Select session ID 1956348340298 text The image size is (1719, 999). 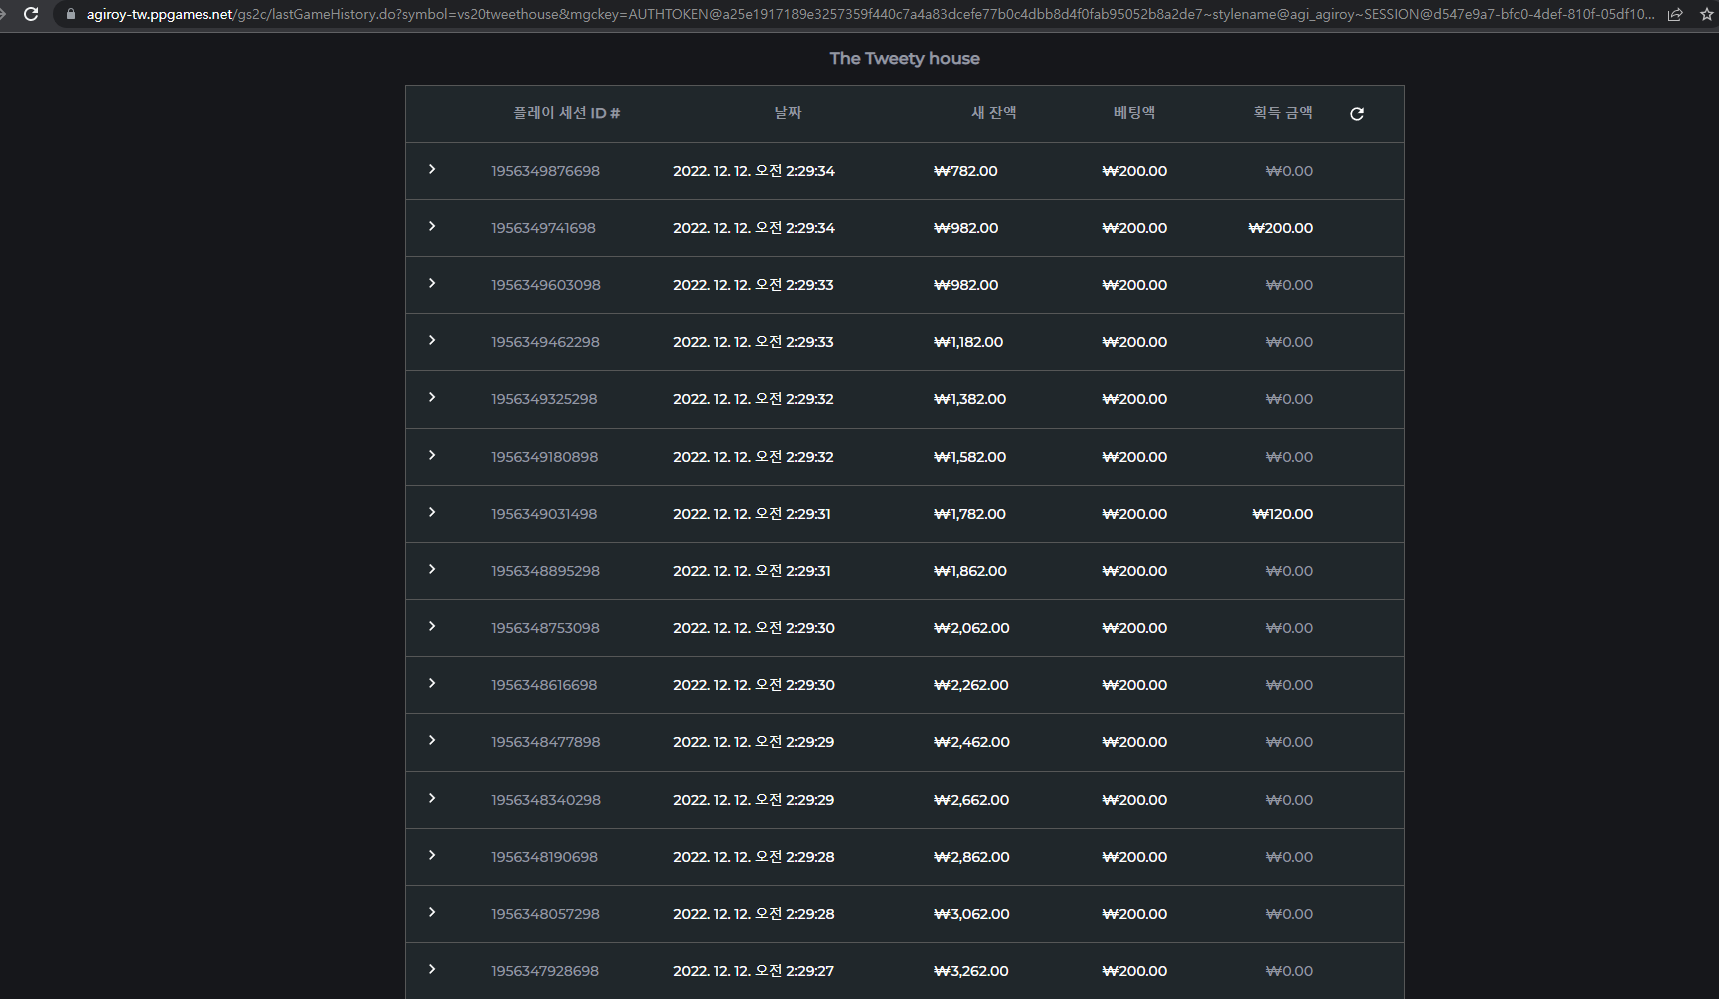pos(546,800)
